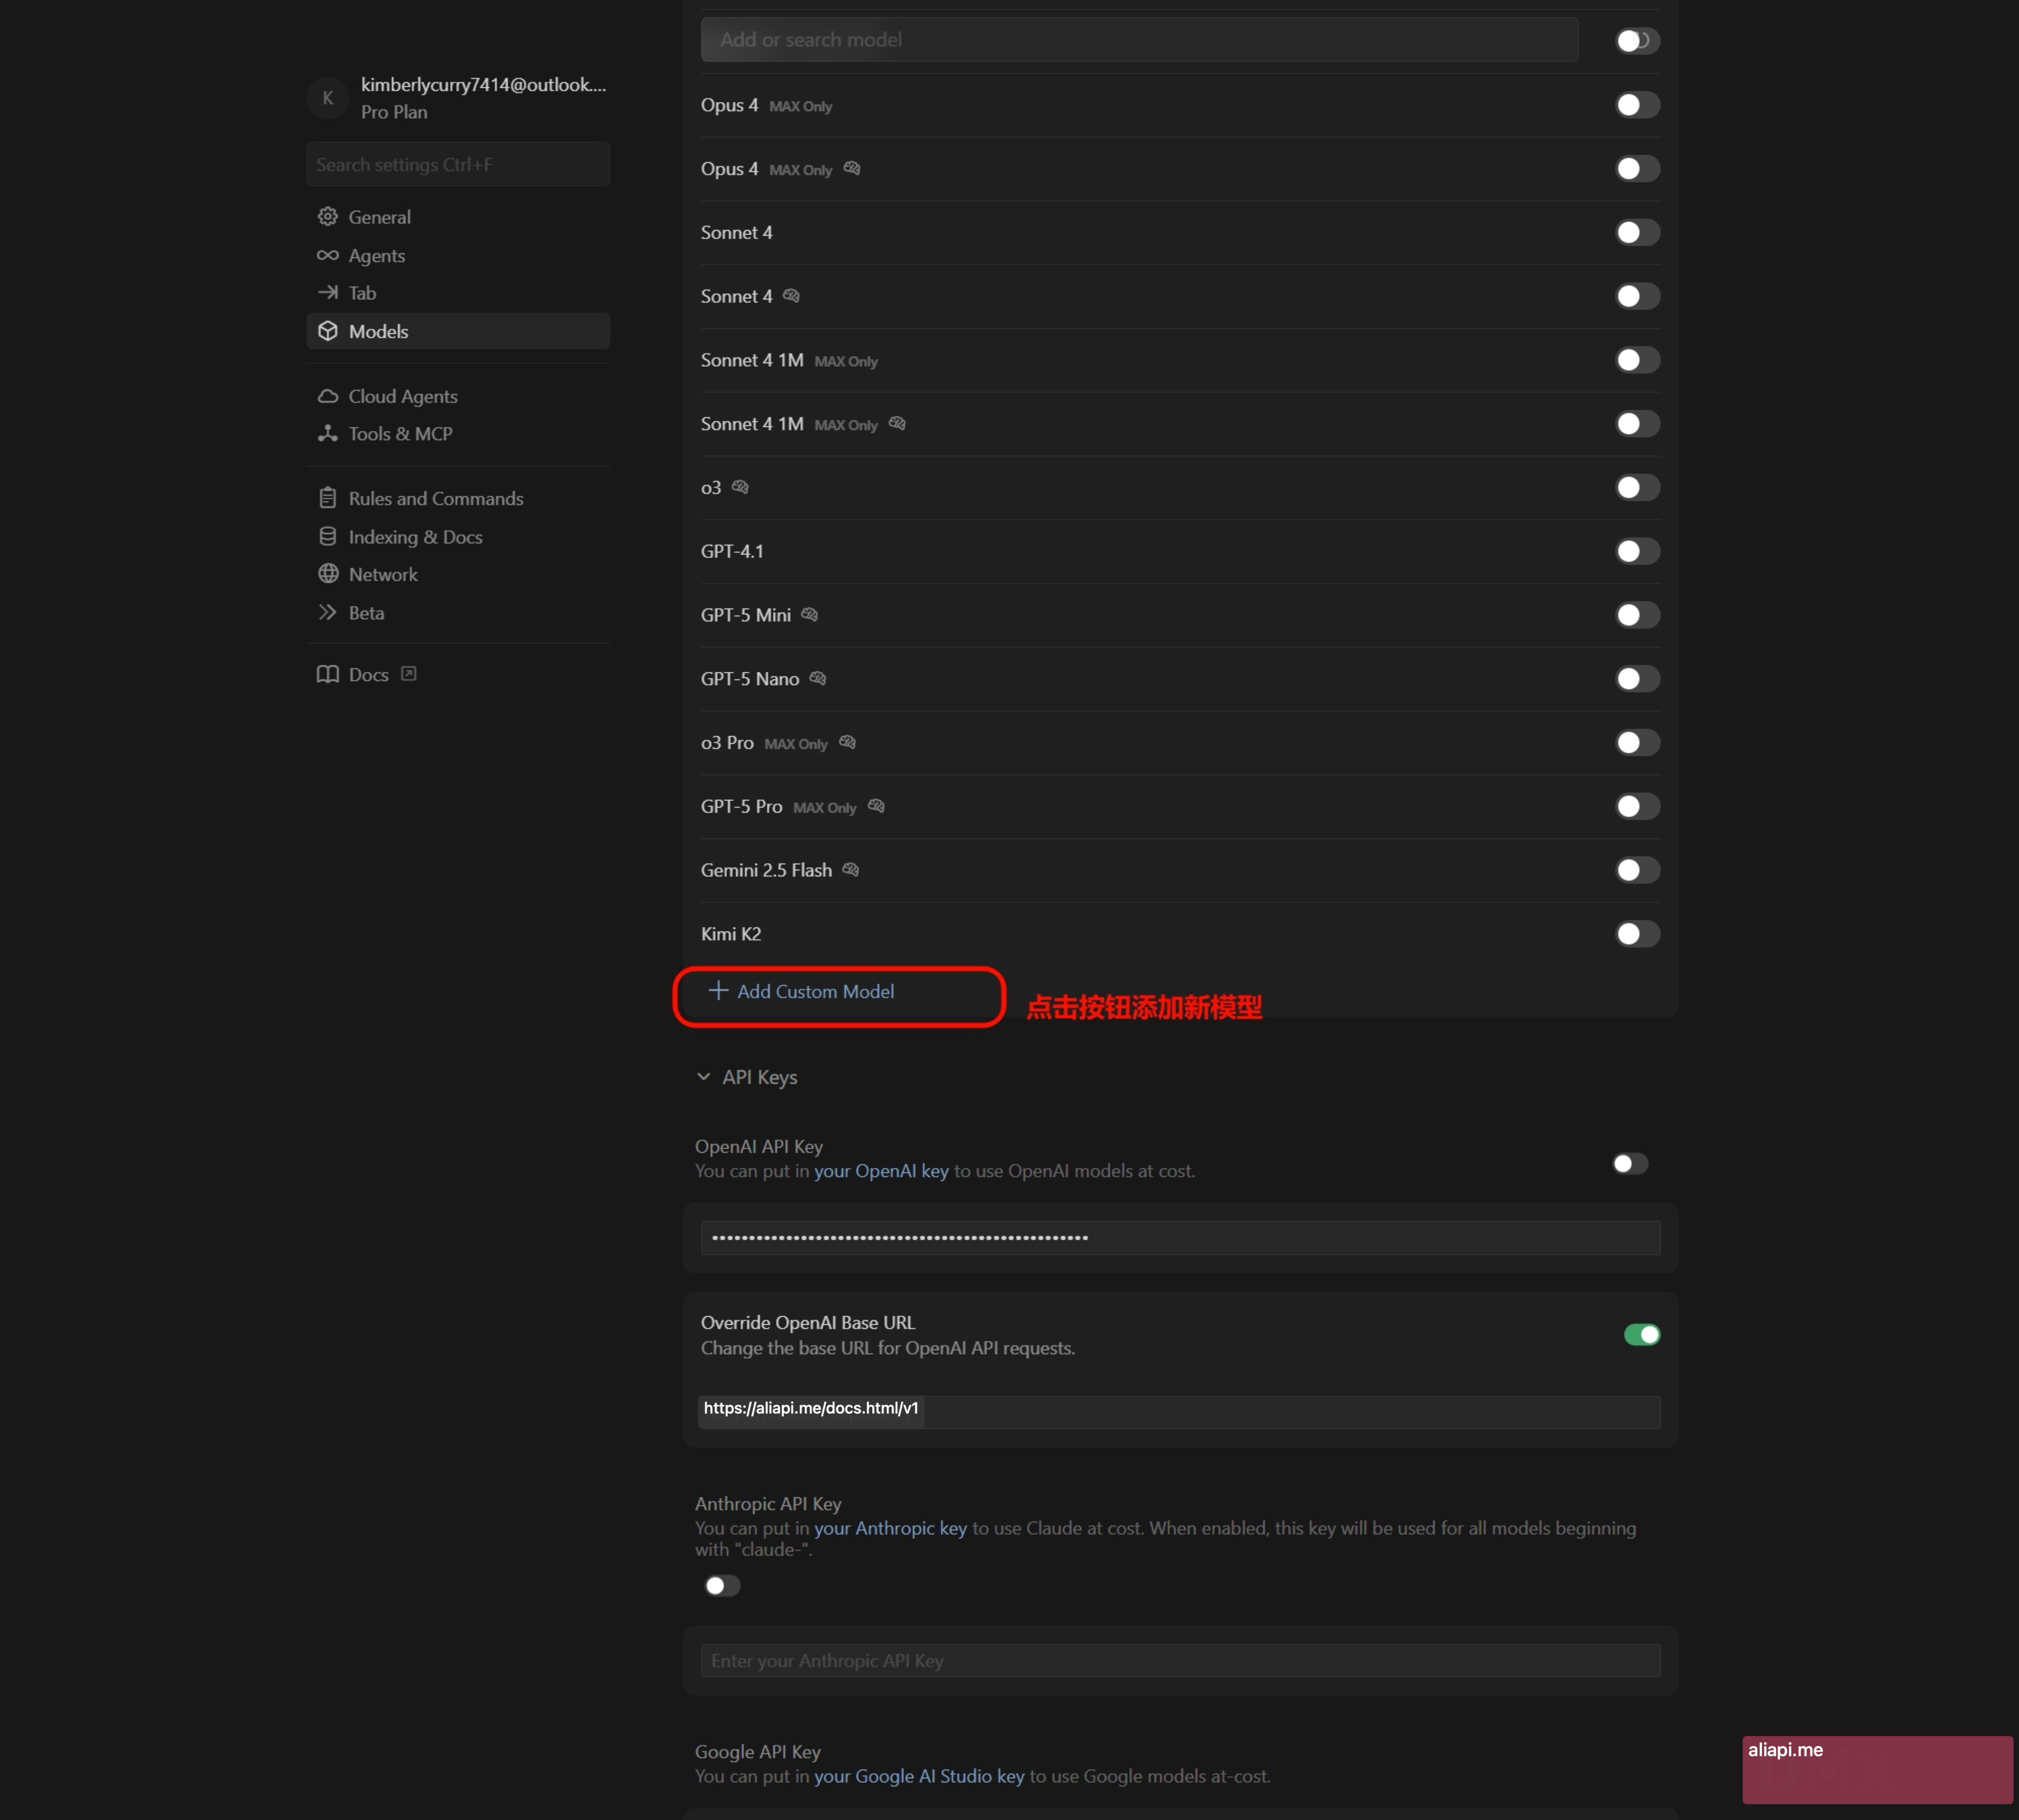Disable the Override OpenAI Base URL toggle
This screenshot has height=1820, width=2019.
point(1642,1335)
